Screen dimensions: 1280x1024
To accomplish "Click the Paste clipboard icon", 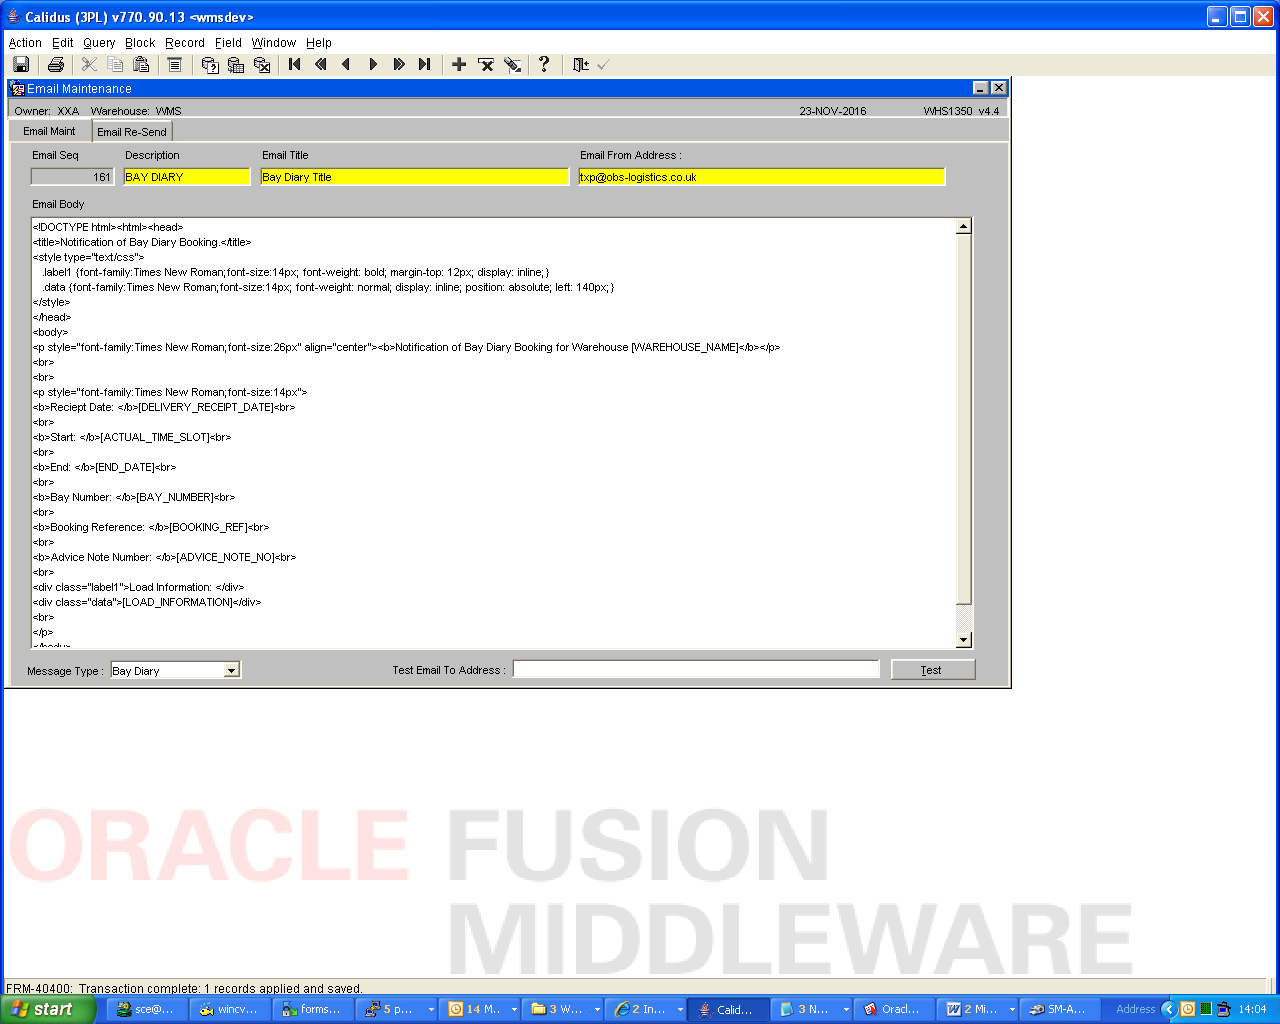I will (x=141, y=64).
